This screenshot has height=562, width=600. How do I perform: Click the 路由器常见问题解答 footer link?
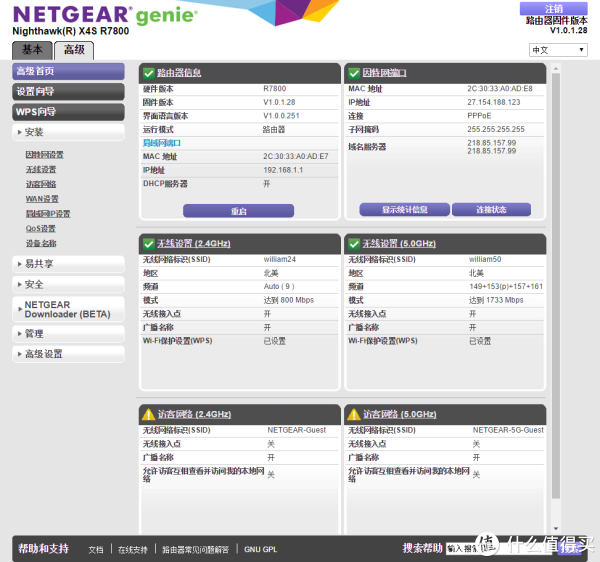[196, 550]
